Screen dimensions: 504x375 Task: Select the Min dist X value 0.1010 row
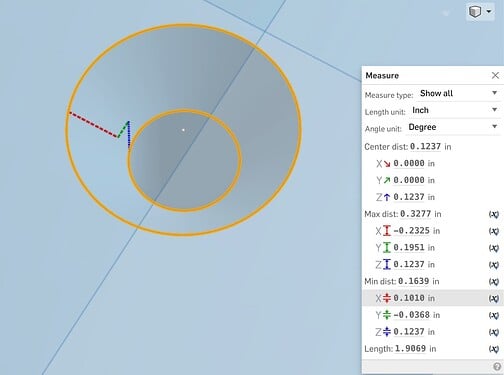[433, 298]
